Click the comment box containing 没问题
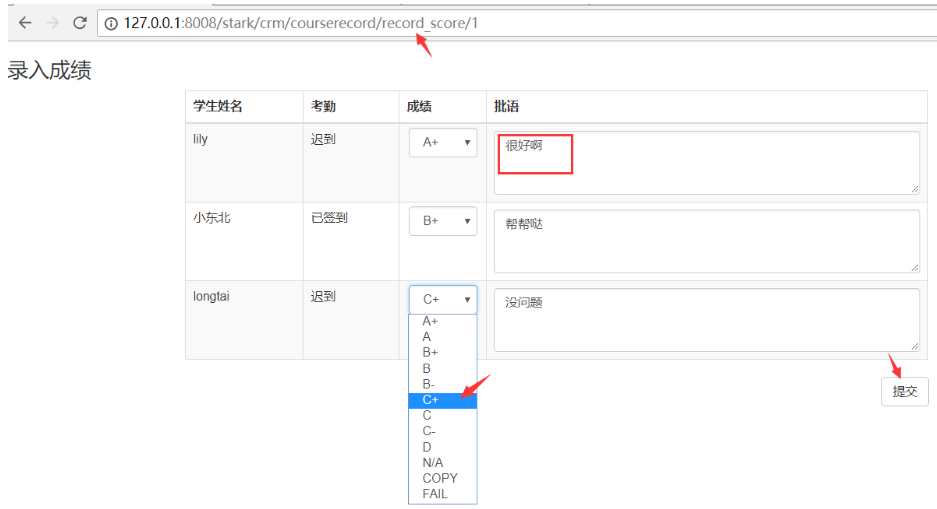937x509 pixels. [x=707, y=320]
